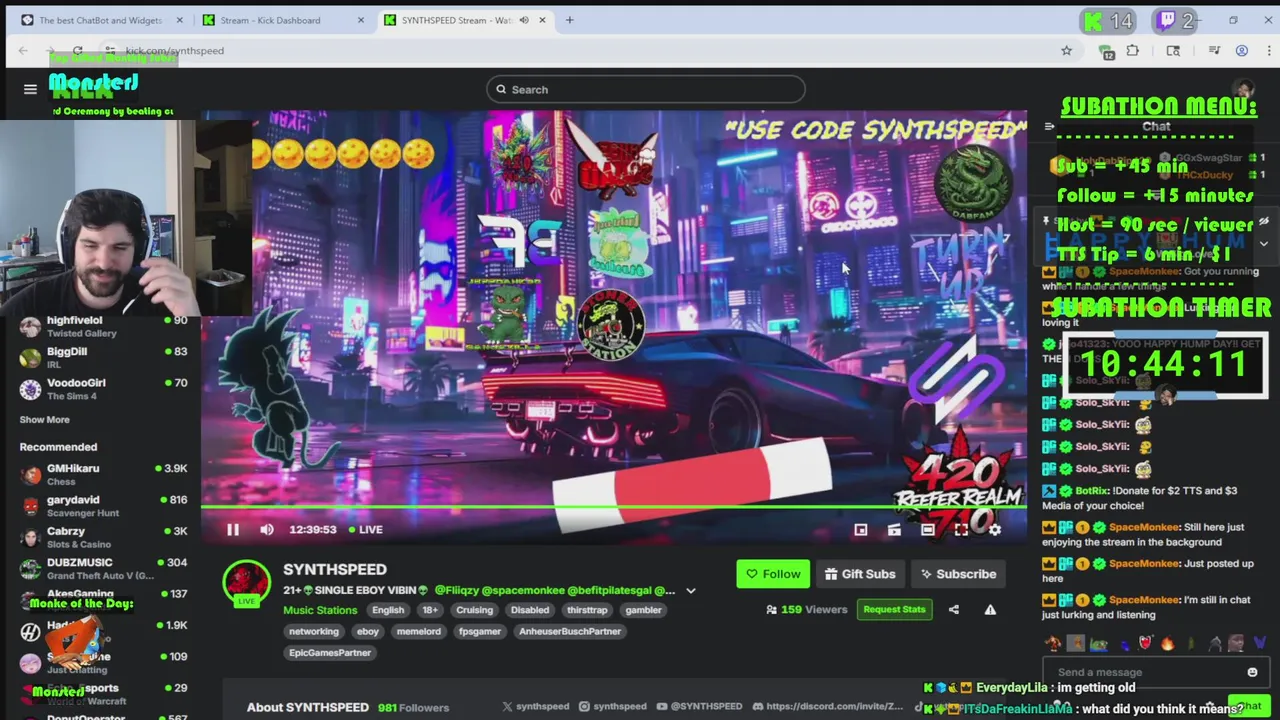
Task: Enter fullscreen on the video player
Action: (961, 530)
